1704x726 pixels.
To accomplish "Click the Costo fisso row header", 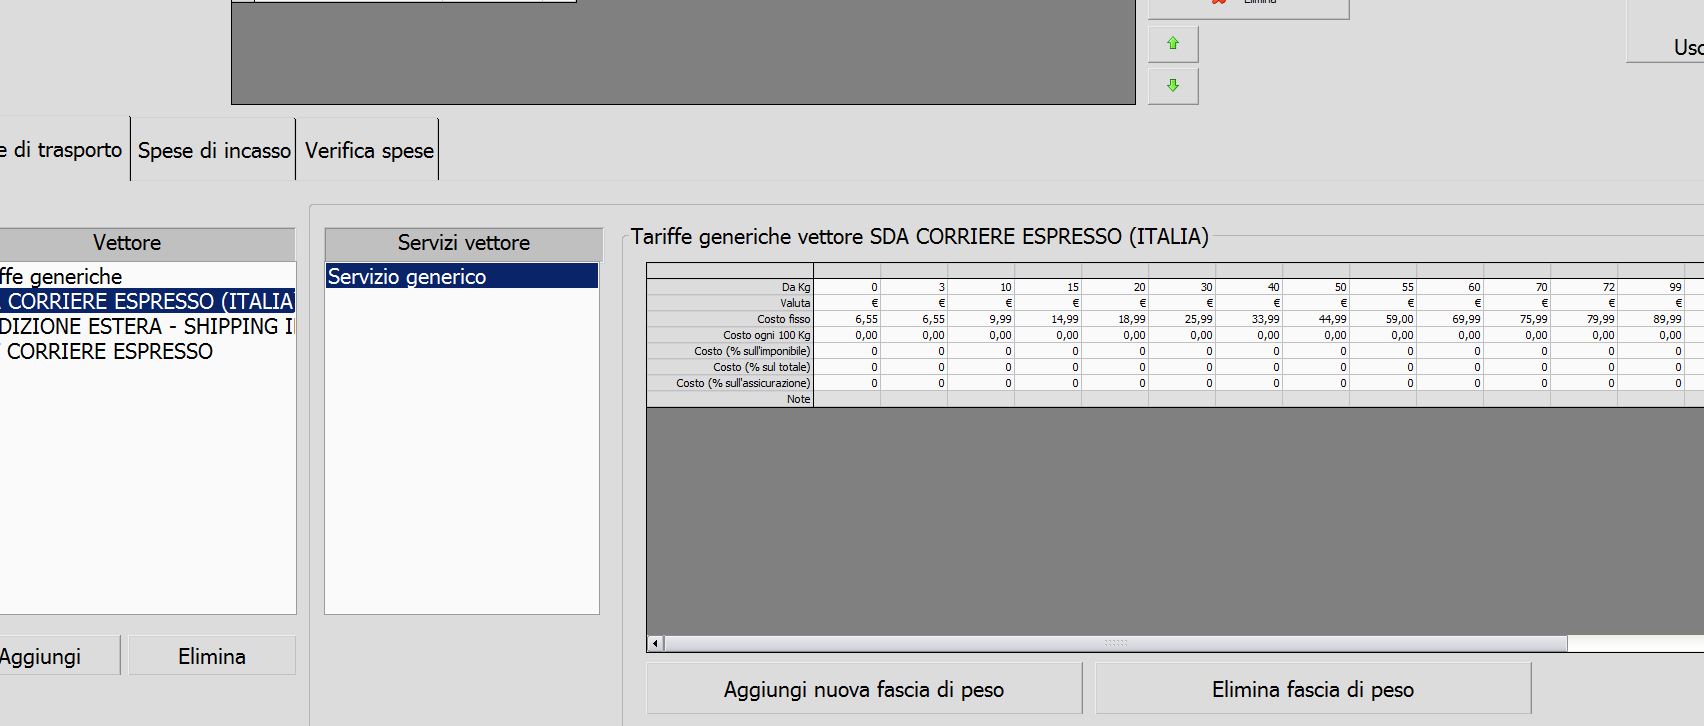I will click(x=730, y=319).
